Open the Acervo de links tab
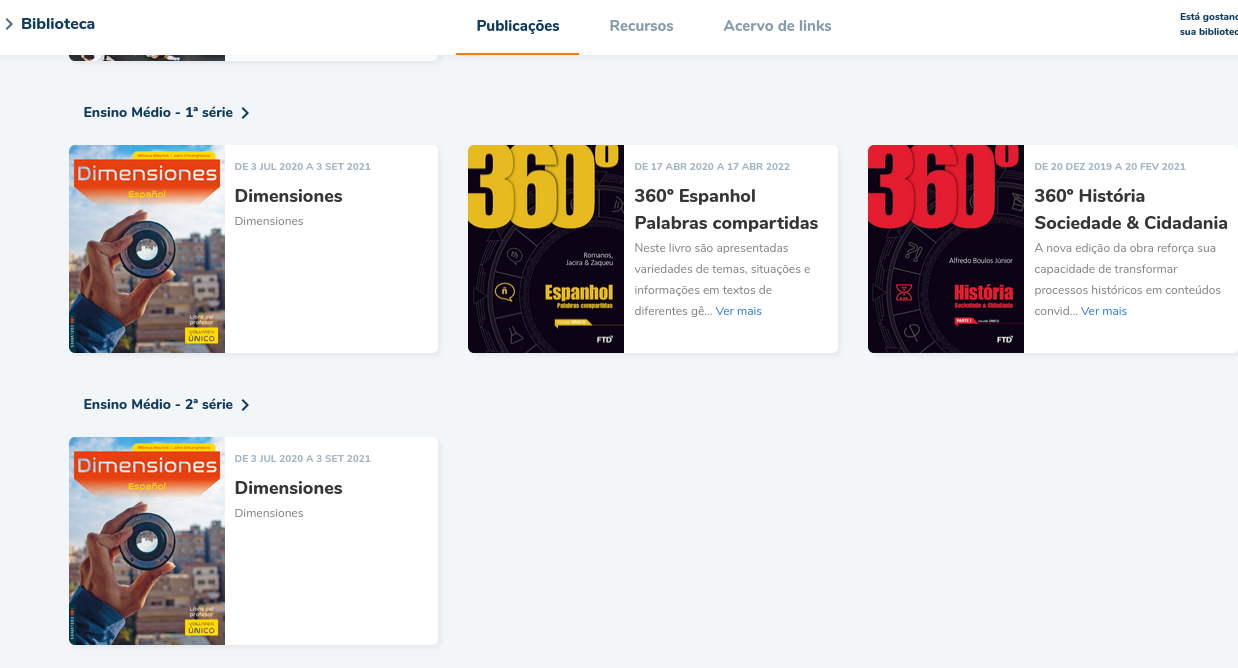 coord(777,26)
